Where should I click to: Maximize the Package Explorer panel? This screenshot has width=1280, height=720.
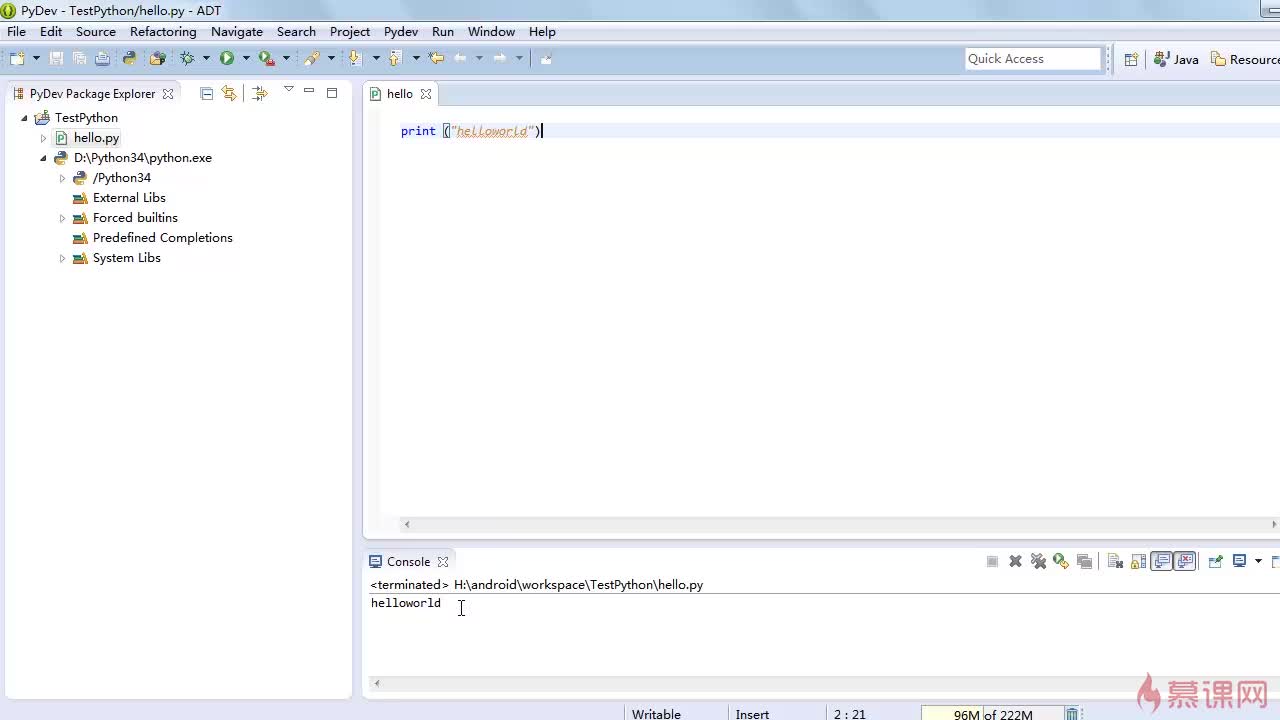click(x=332, y=93)
